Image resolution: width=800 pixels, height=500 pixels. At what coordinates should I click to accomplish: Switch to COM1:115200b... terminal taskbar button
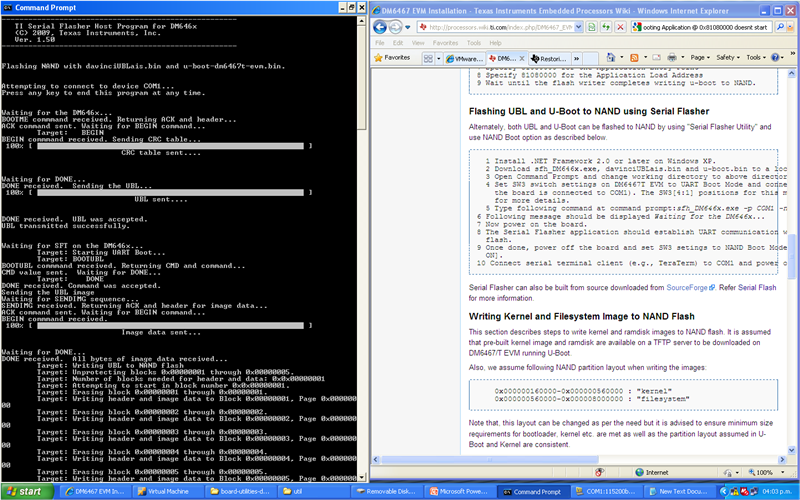605,491
